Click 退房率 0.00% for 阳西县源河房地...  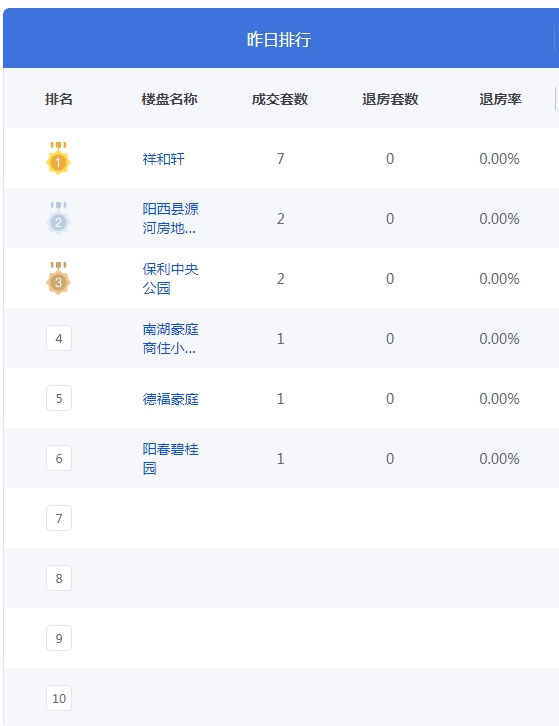(499, 219)
